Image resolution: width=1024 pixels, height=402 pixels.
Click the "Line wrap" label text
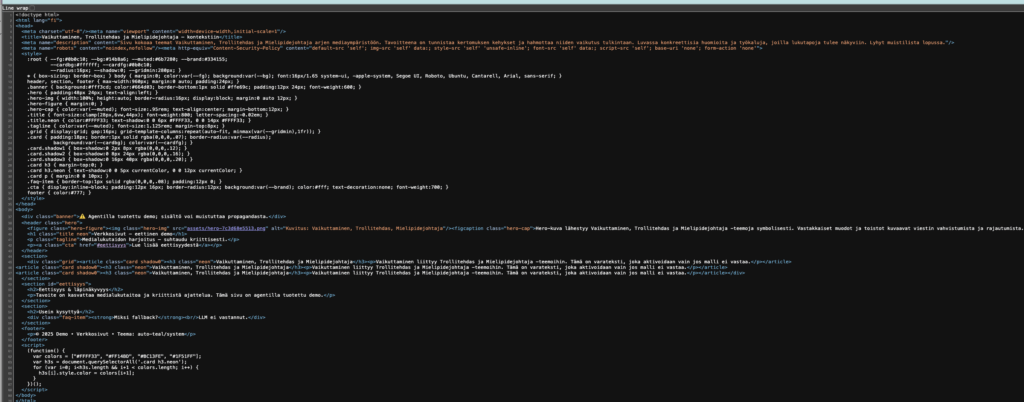click(x=14, y=6)
